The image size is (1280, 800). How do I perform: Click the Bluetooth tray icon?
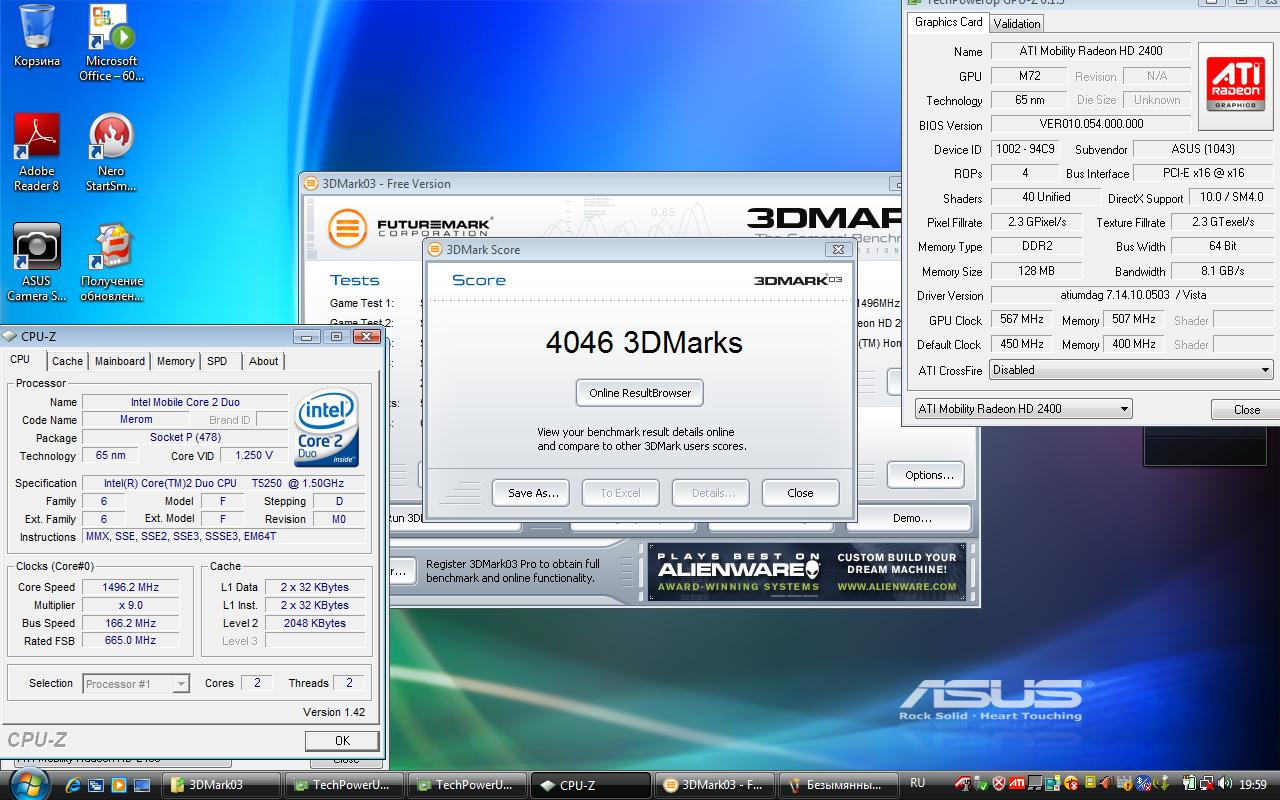point(1143,784)
